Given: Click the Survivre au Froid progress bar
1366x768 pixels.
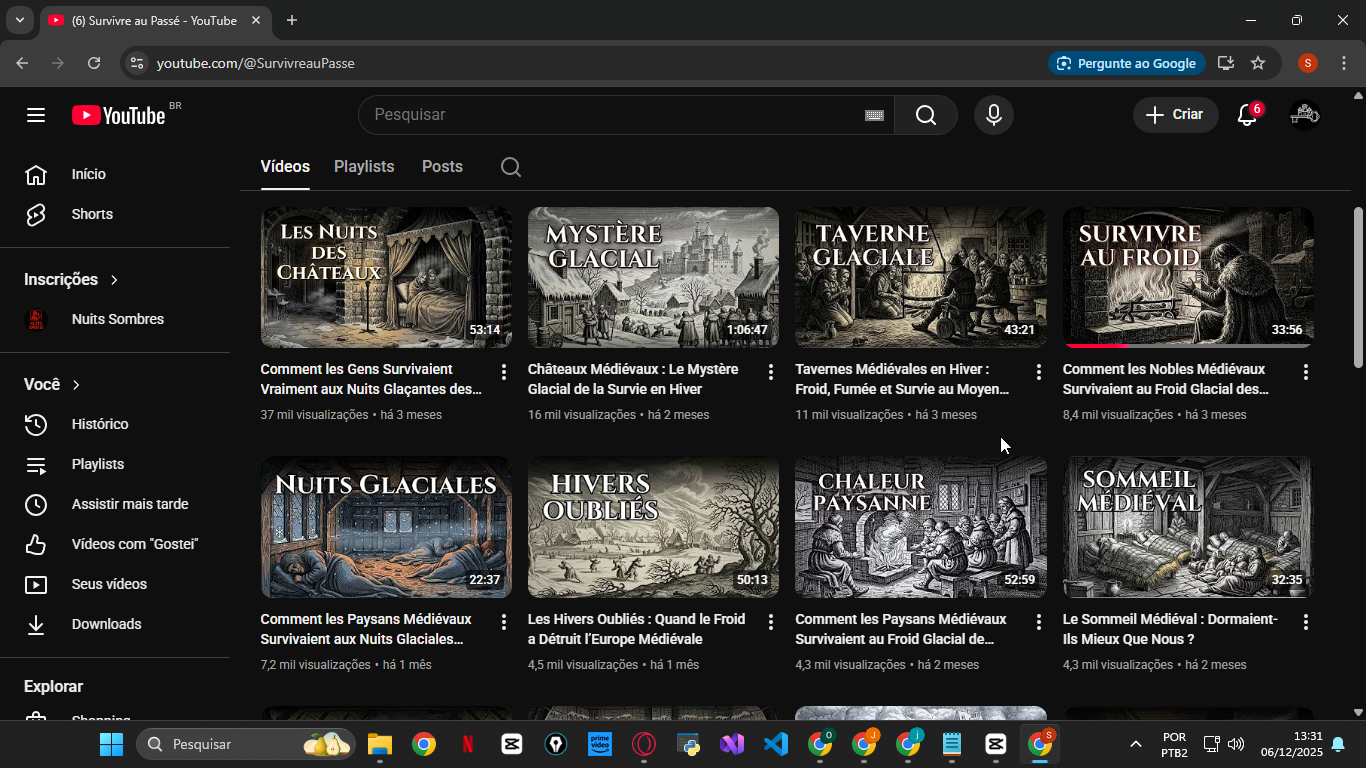Looking at the screenshot, I should (1187, 345).
